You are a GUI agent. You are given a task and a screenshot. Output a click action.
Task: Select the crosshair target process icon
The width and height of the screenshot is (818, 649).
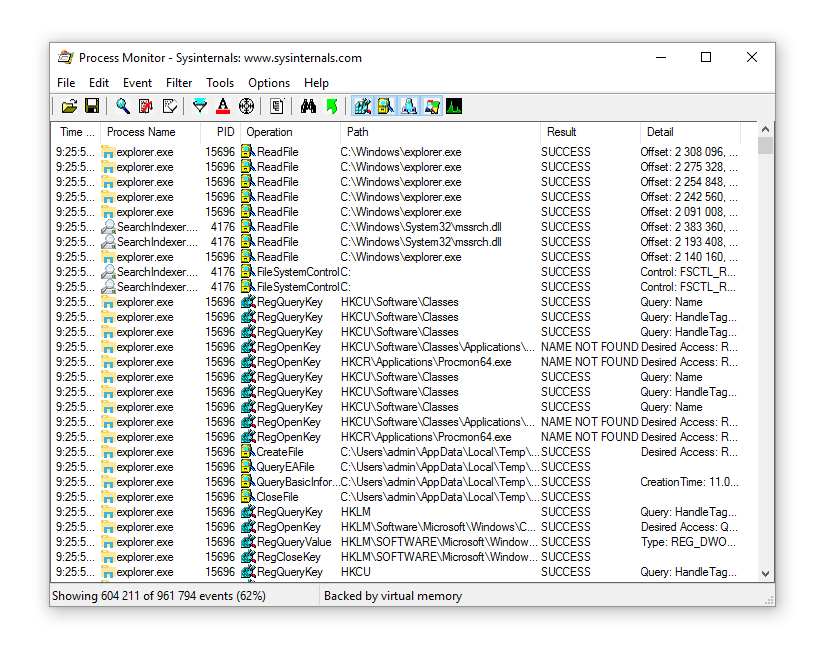click(246, 107)
